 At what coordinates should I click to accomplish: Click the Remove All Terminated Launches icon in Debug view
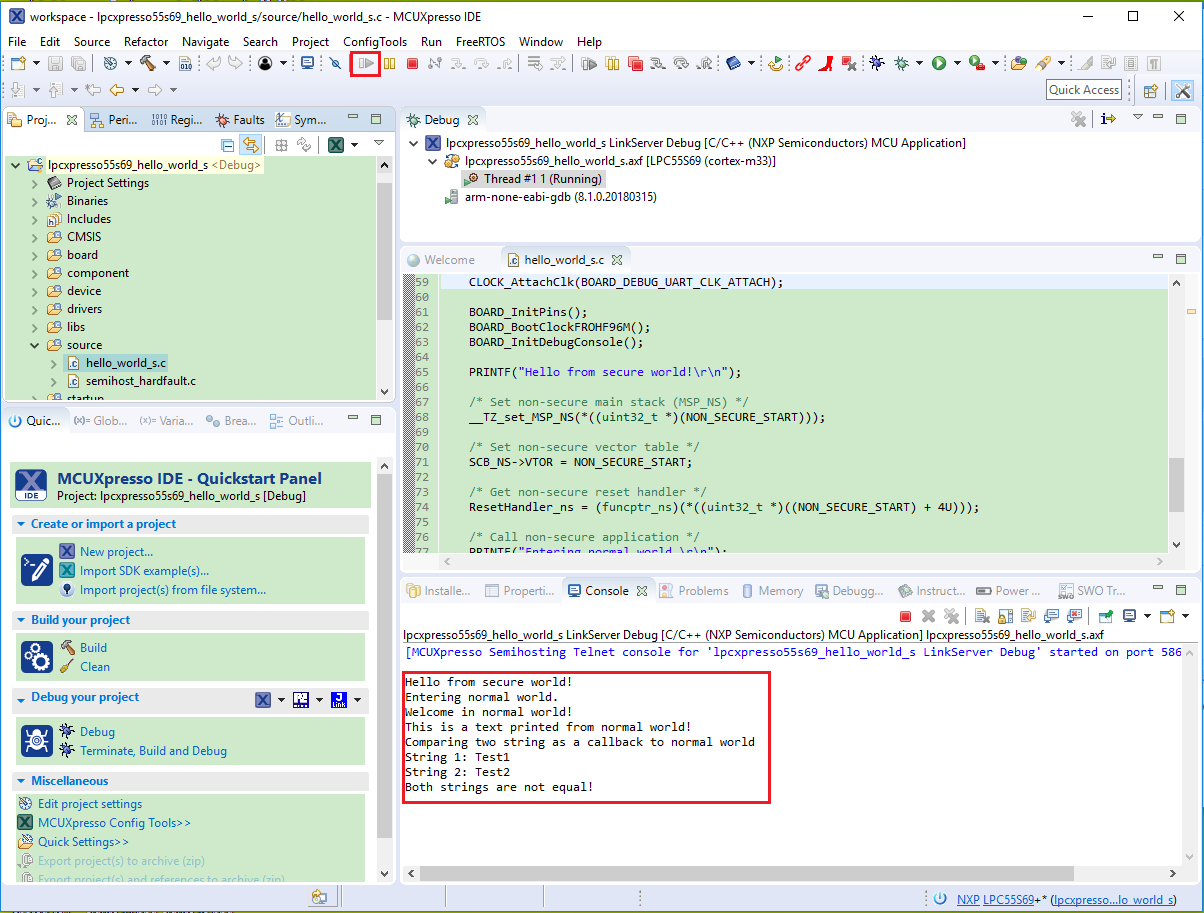click(1078, 119)
